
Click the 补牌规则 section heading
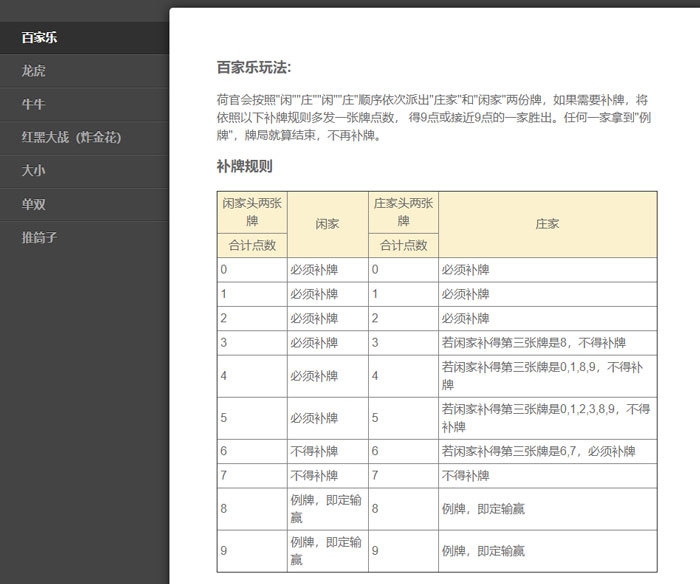pyautogui.click(x=244, y=166)
